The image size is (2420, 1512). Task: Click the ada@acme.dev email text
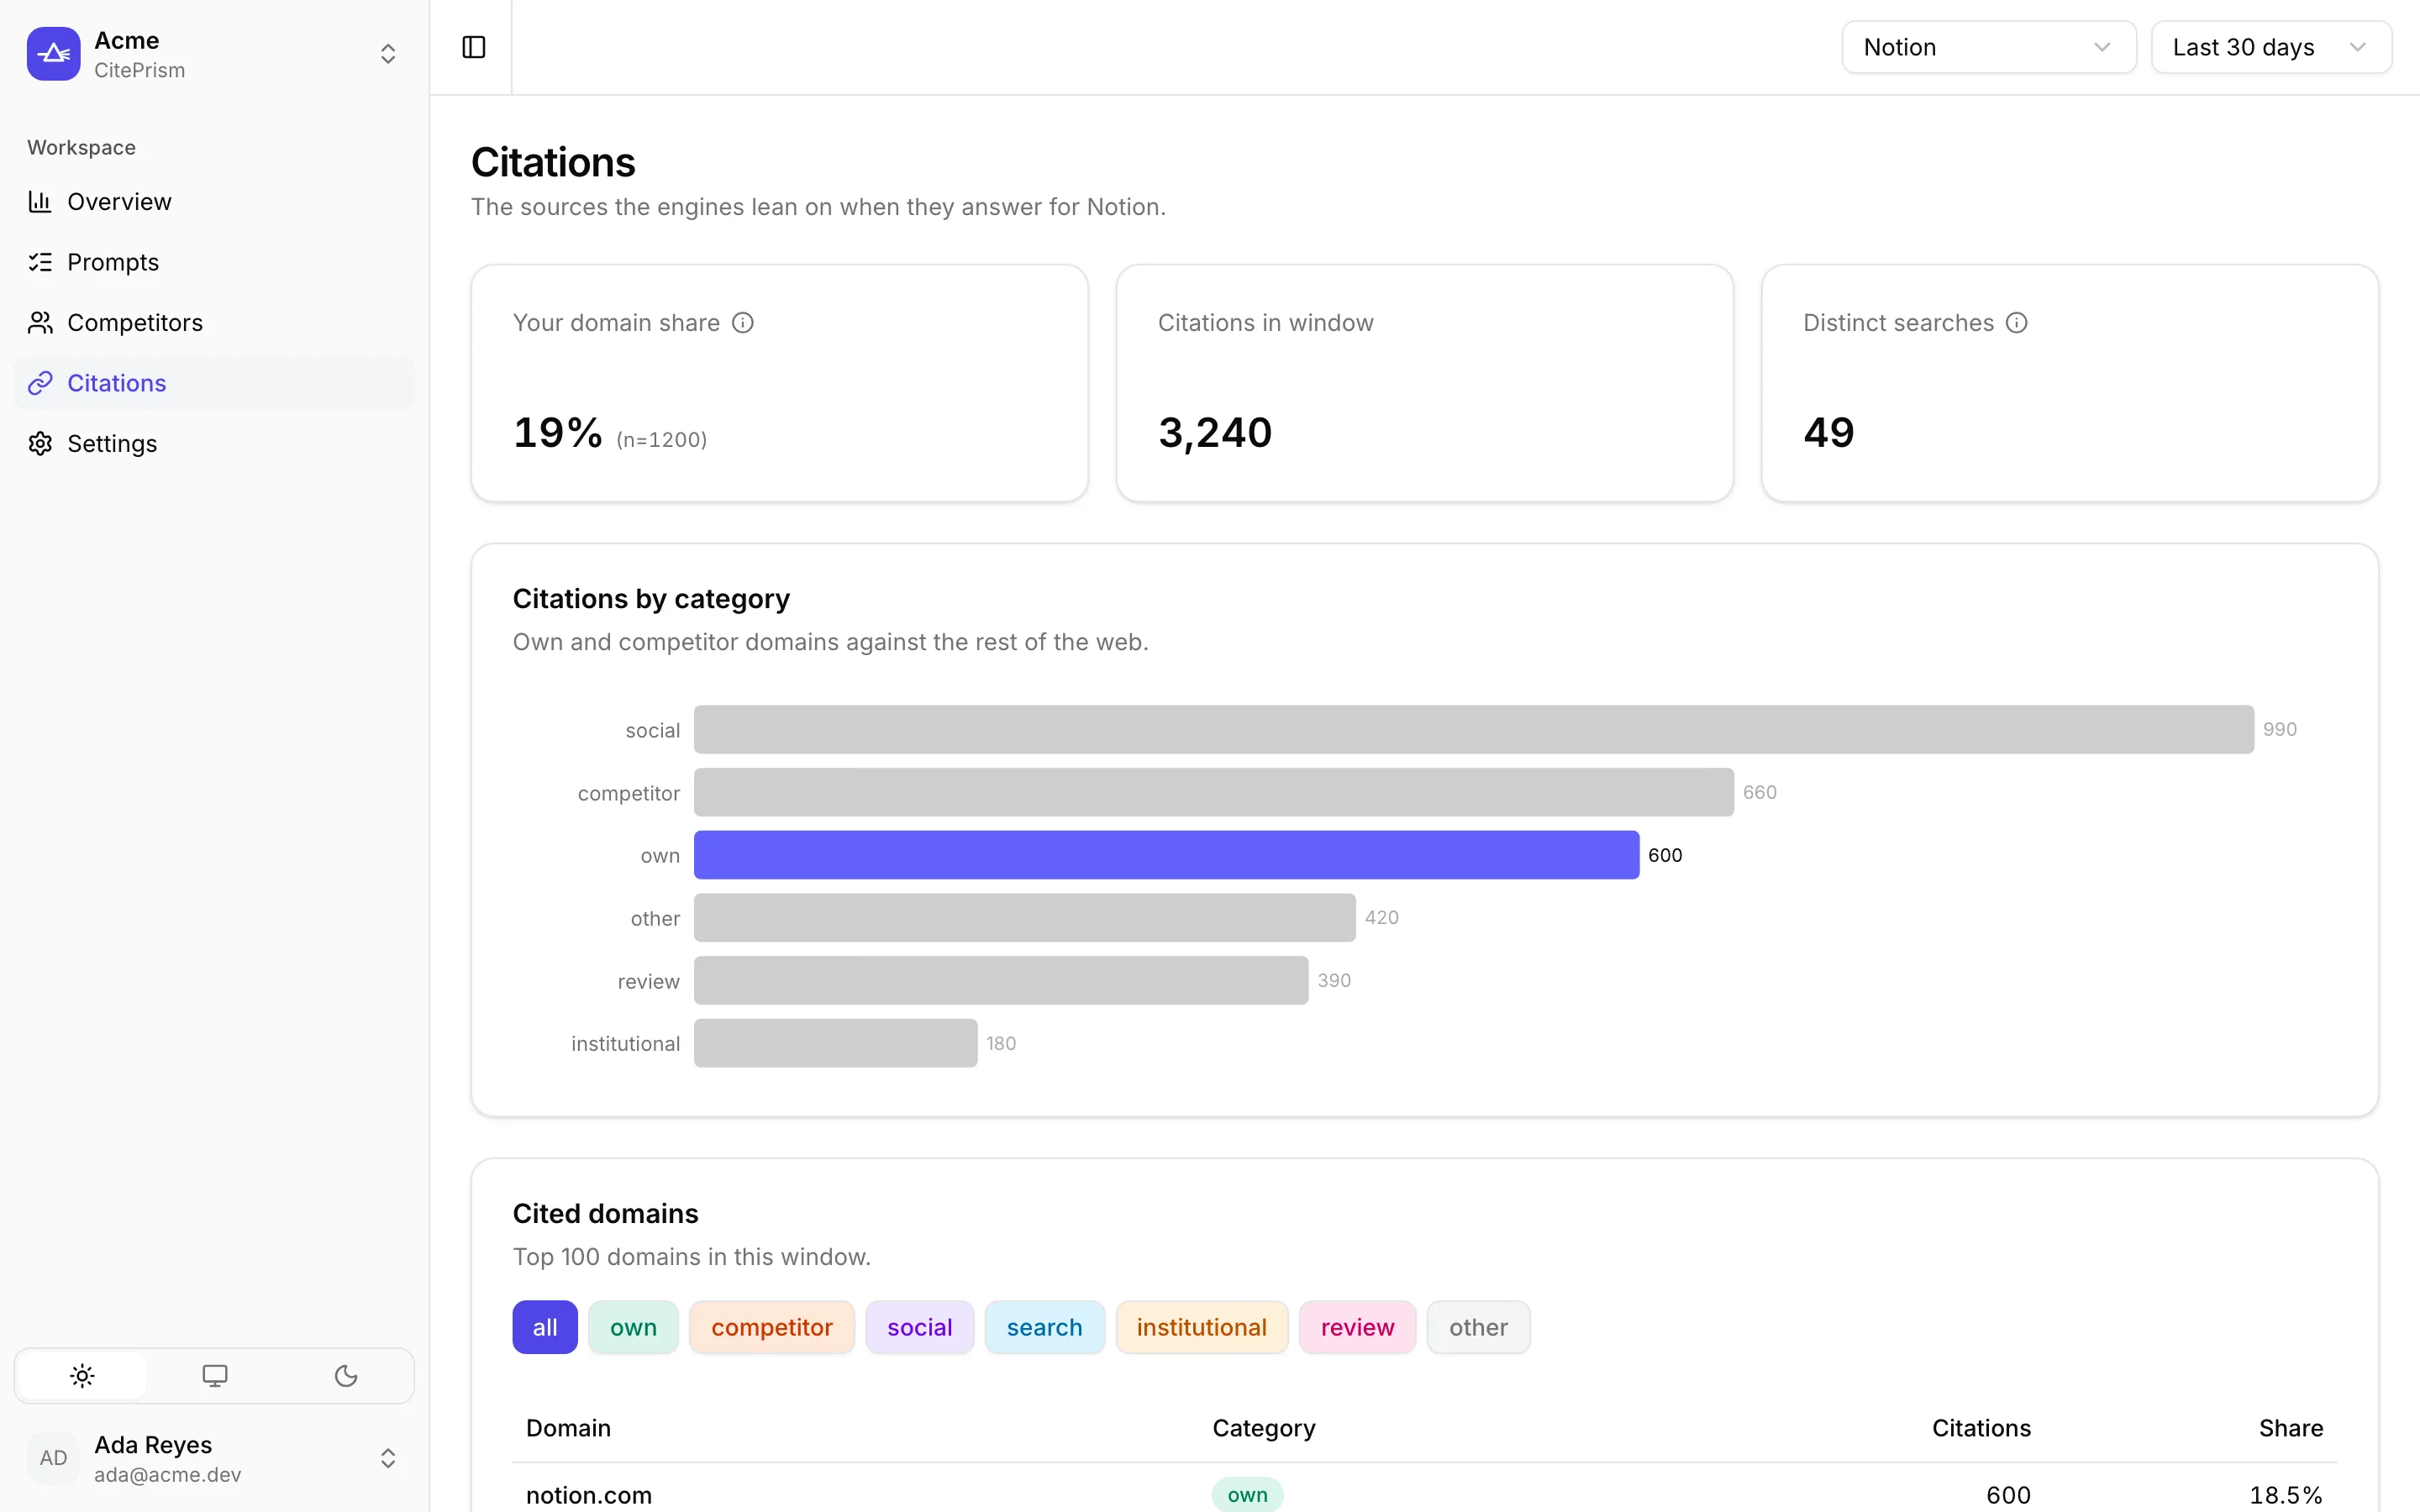168,1475
